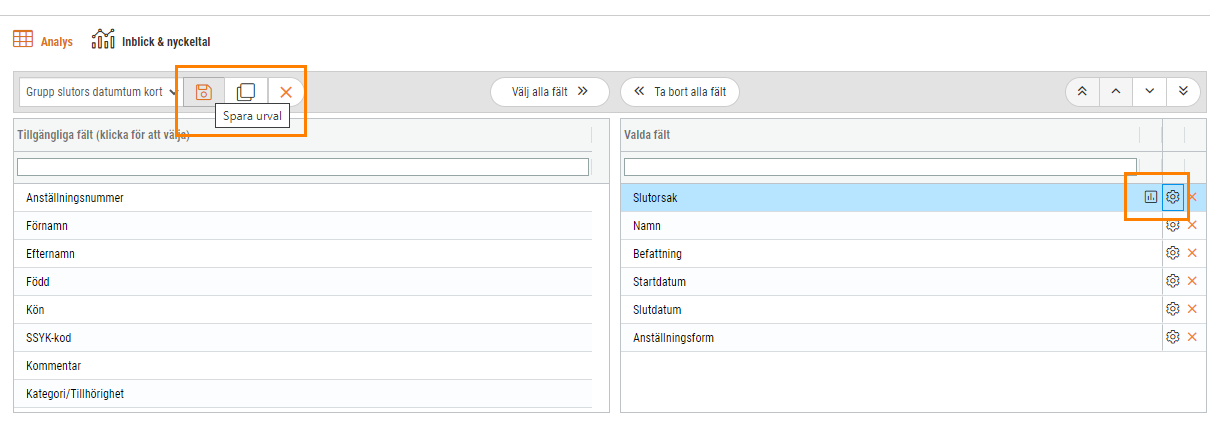Remove Namn field with its X icon
This screenshot has height=421, width=1210.
coord(1192,225)
